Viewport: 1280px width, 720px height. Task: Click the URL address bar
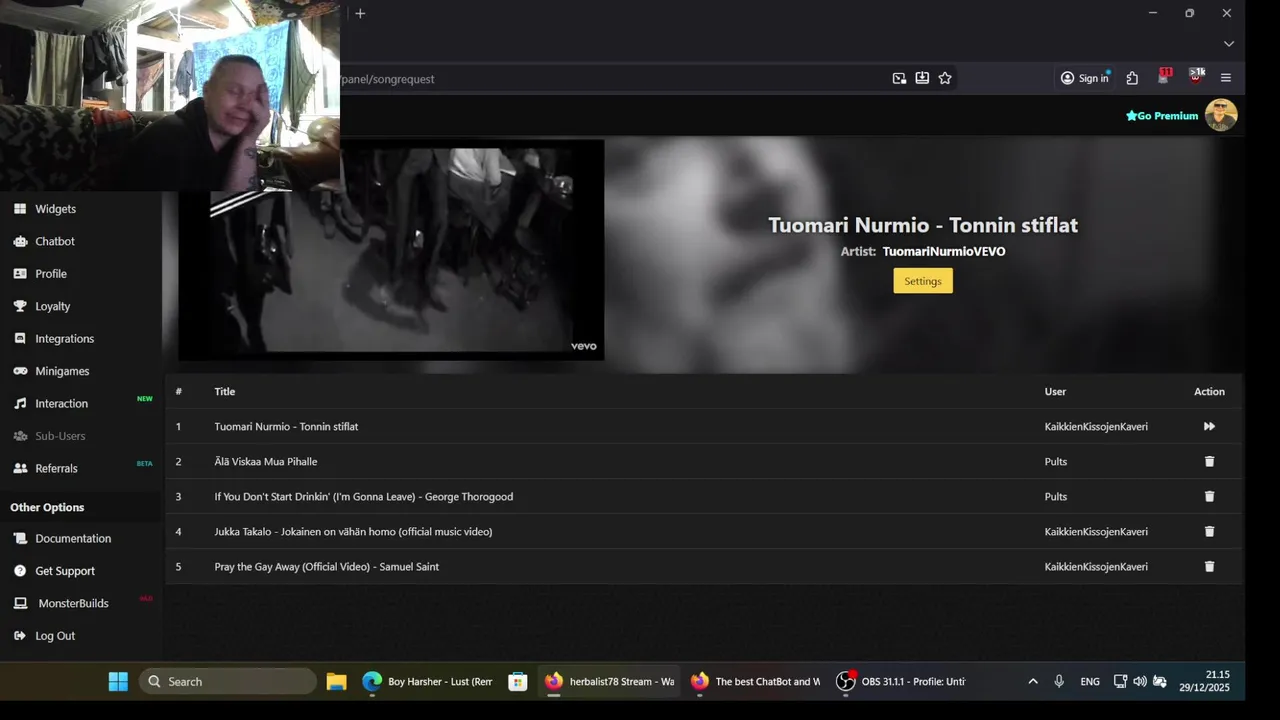(610, 78)
